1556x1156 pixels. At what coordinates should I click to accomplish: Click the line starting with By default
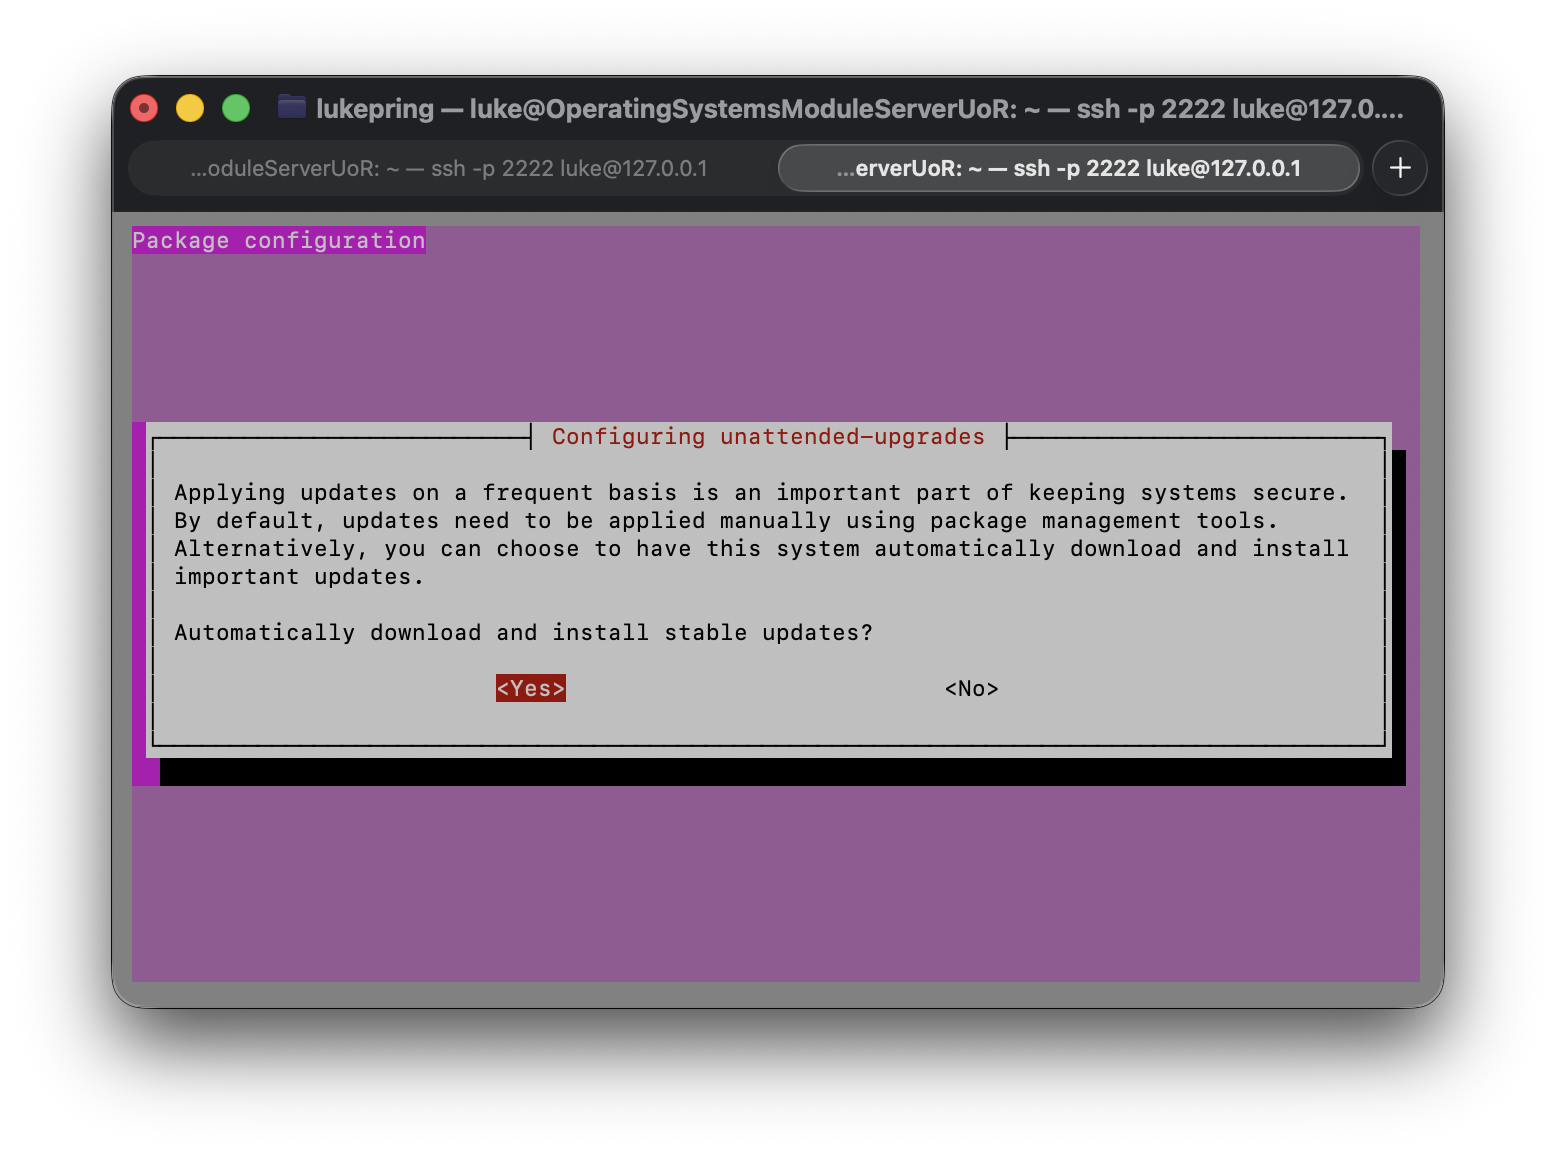[x=725, y=521]
